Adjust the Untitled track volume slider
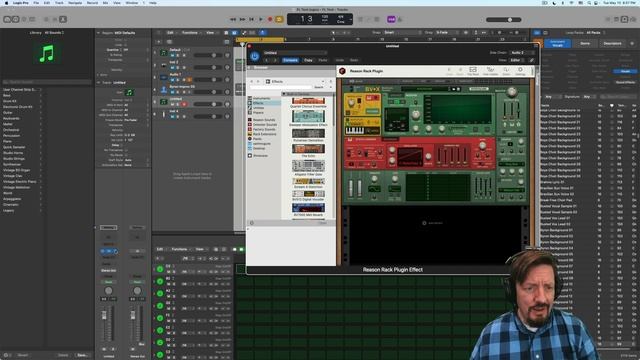The image size is (640, 360). click(x=208, y=104)
